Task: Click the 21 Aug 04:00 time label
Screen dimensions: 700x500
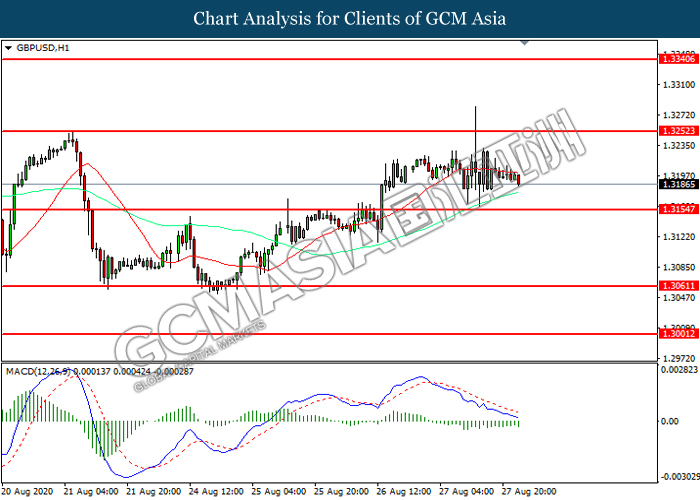Action: click(91, 492)
